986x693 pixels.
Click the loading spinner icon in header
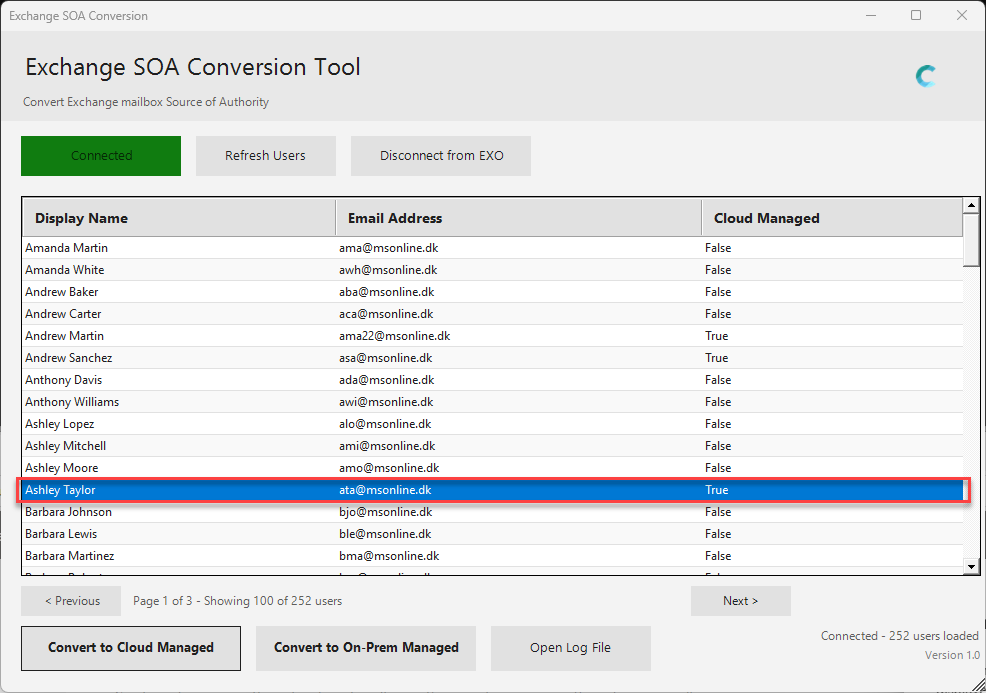click(x=926, y=76)
